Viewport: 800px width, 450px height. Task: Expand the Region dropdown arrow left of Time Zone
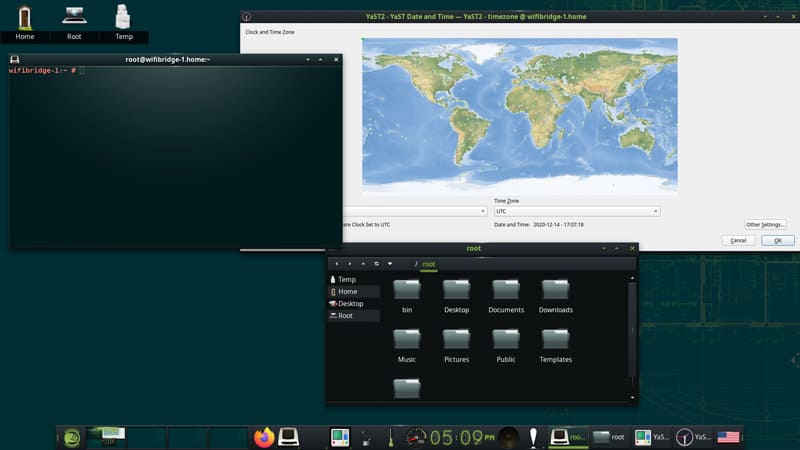coord(483,211)
